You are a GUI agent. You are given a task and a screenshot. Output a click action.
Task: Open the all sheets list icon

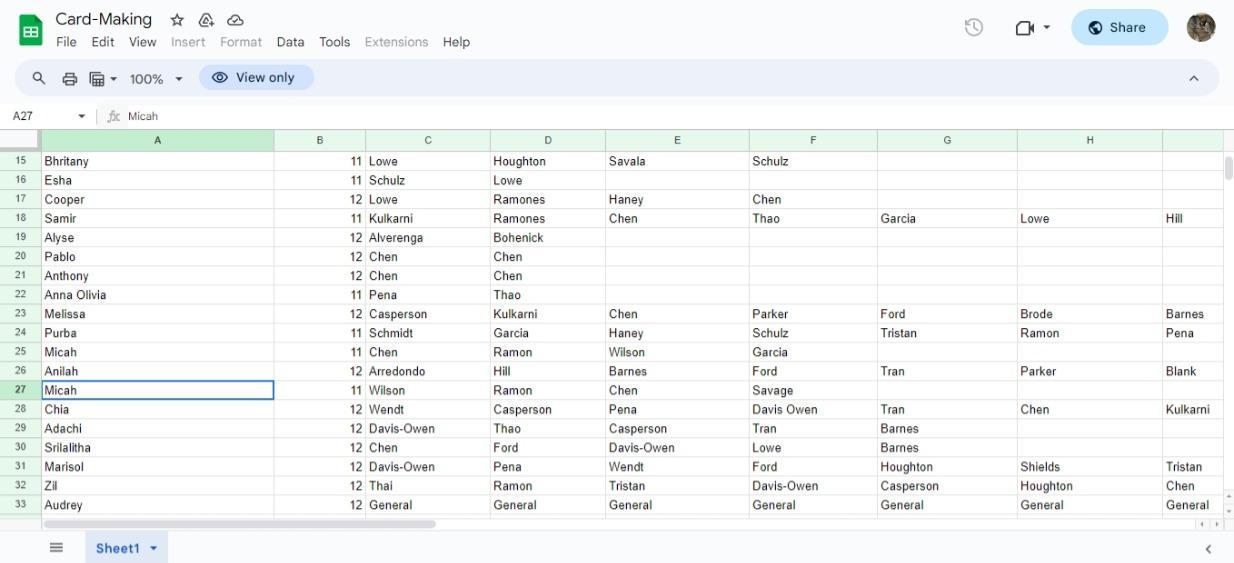[x=56, y=547]
